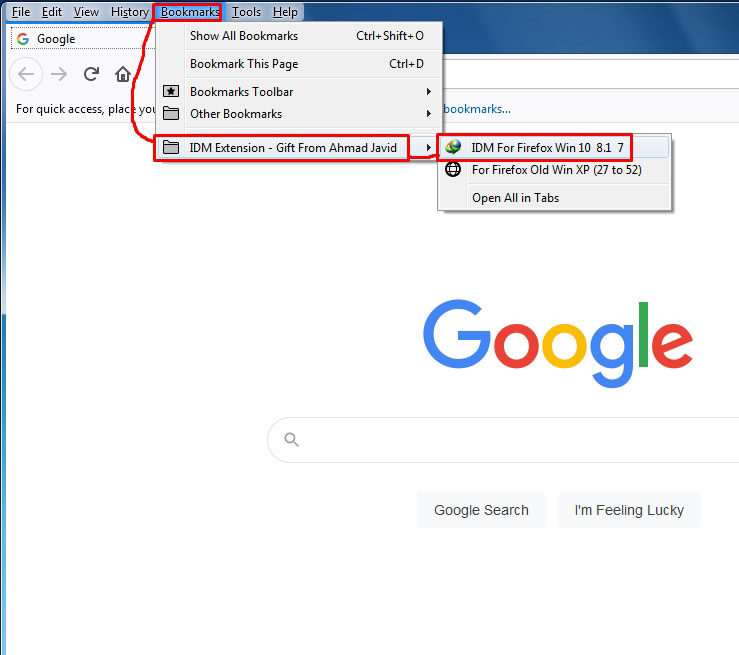
Task: Click the Google Search button
Action: tap(481, 510)
